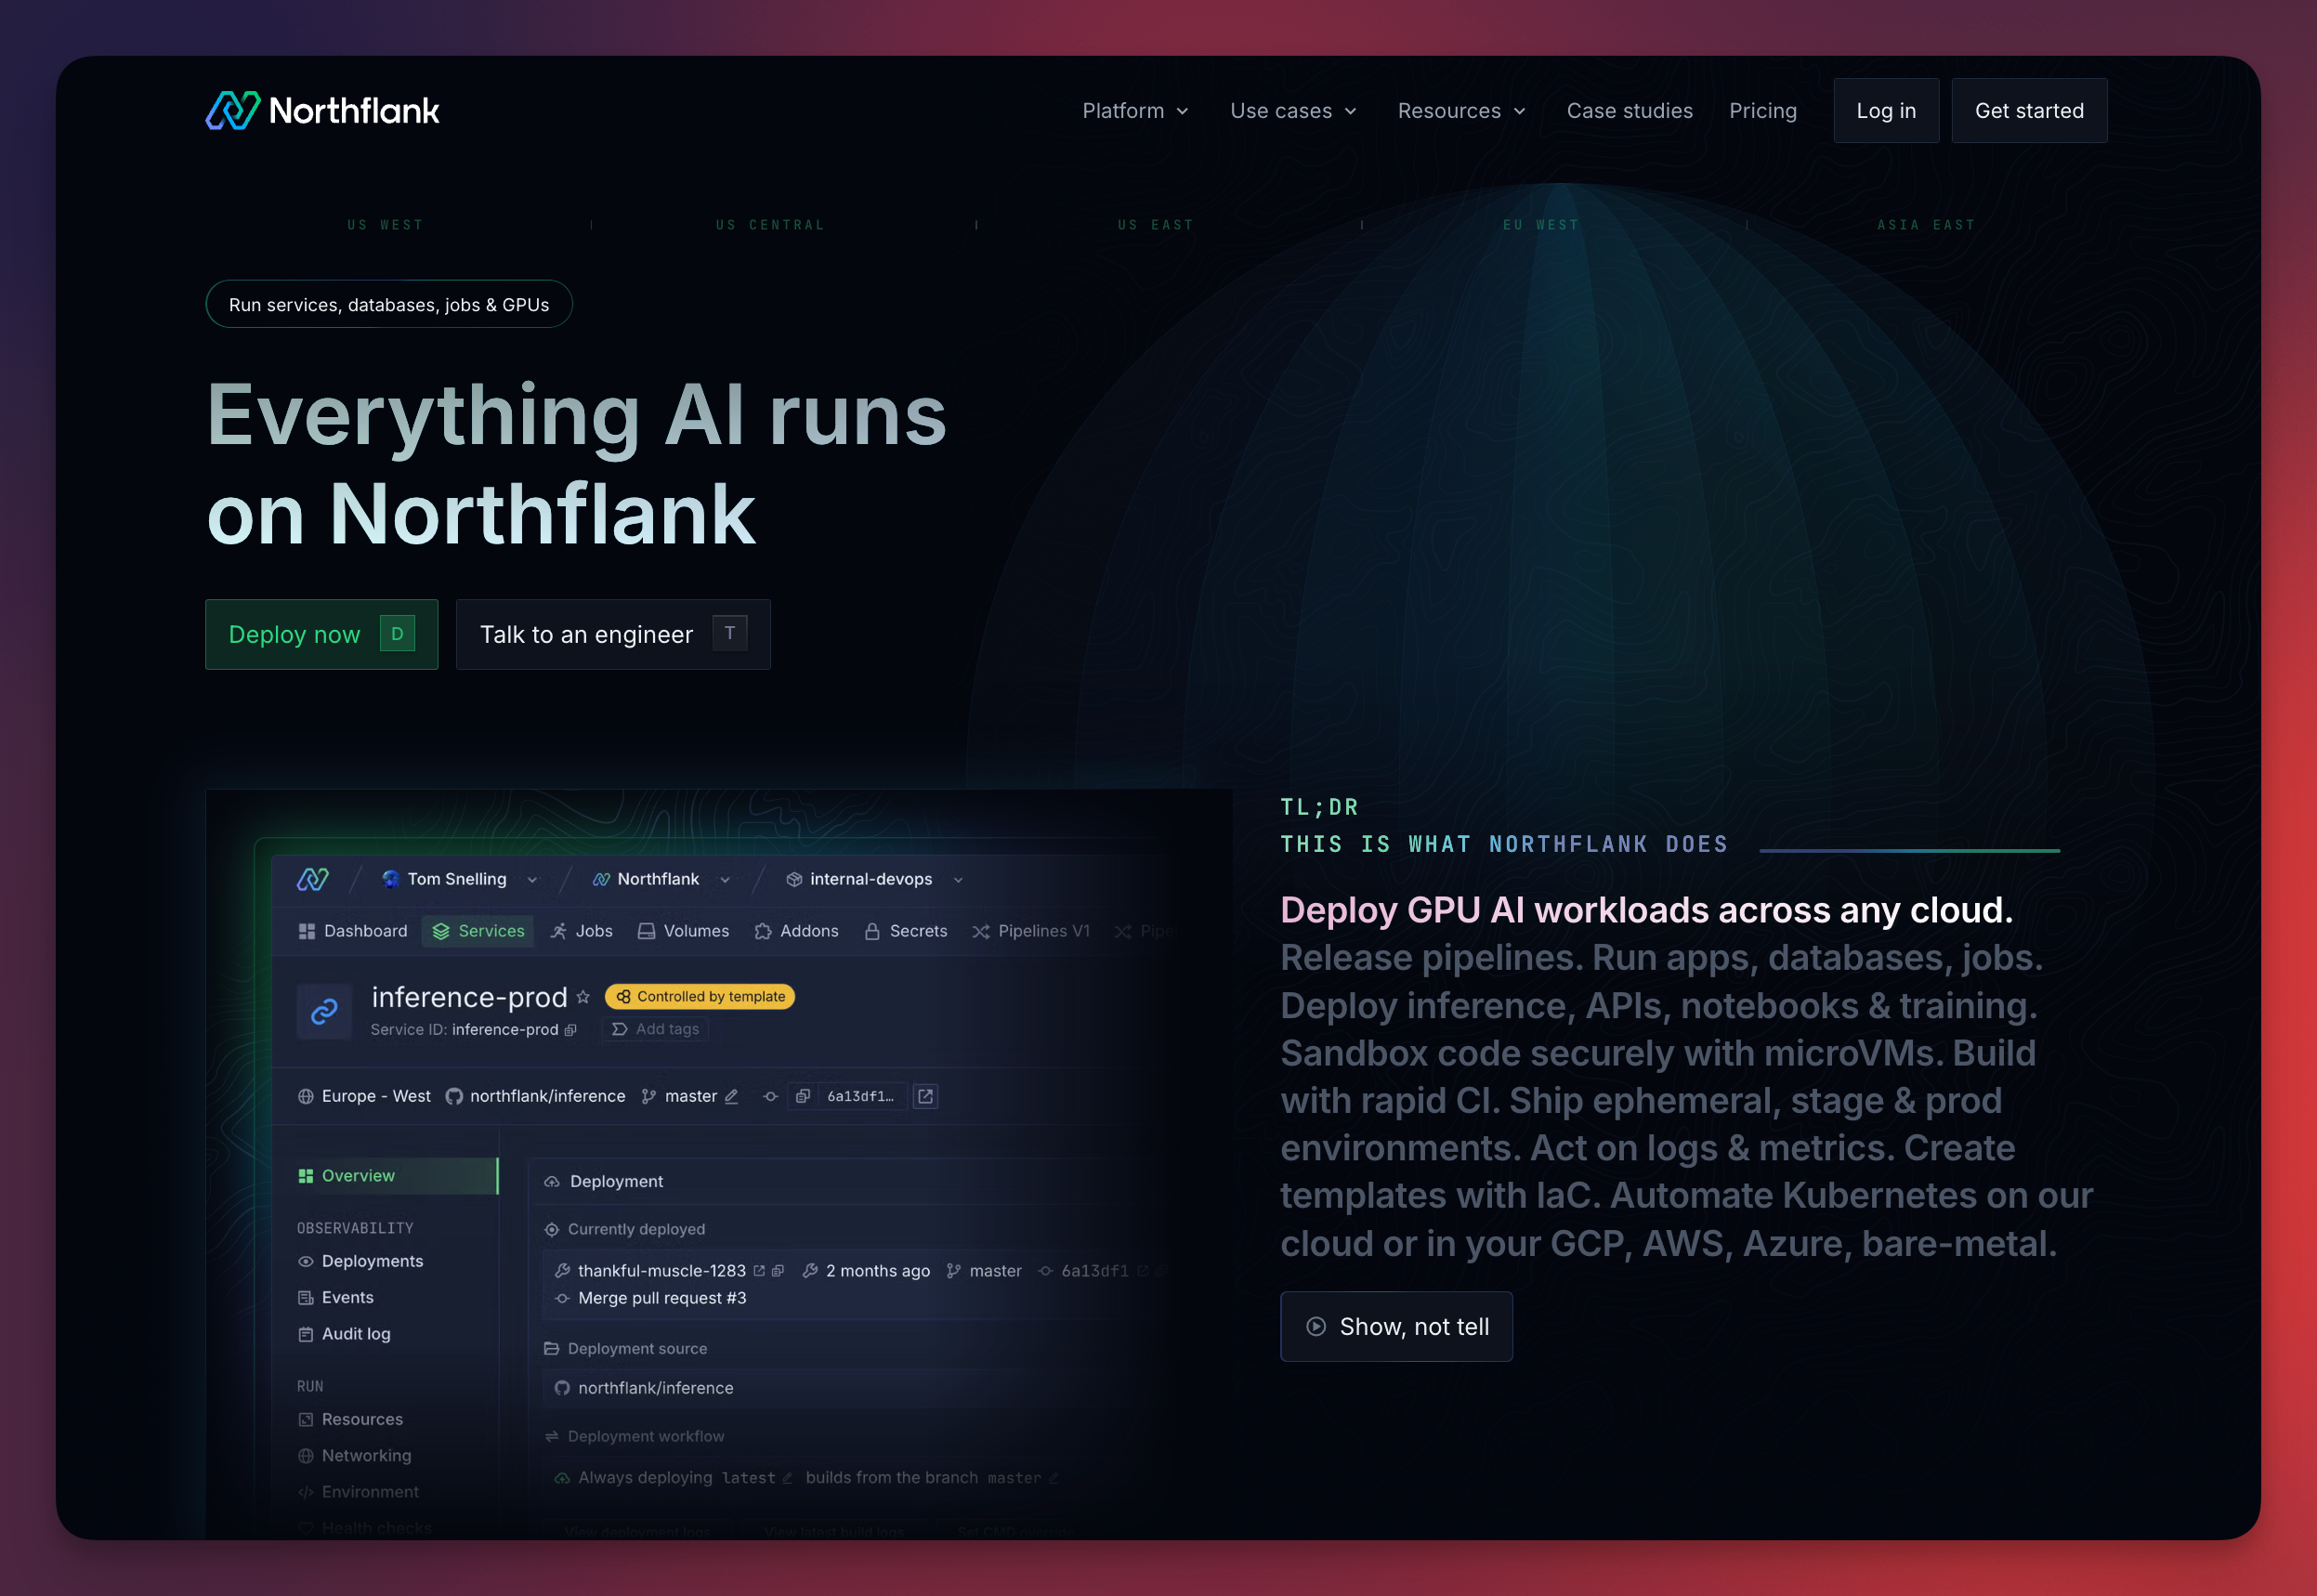Screen dimensions: 2317x1596
Task: Copy the thankful-muscle-1283 build name
Action: point(778,1270)
